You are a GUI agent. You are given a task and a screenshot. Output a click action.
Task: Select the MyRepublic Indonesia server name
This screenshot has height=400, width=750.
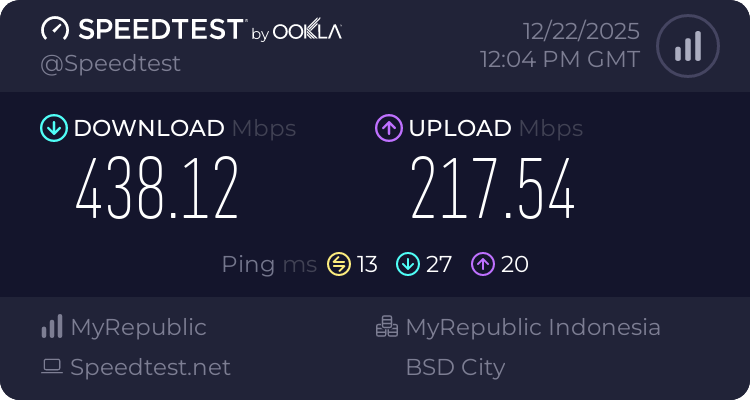[x=532, y=327]
